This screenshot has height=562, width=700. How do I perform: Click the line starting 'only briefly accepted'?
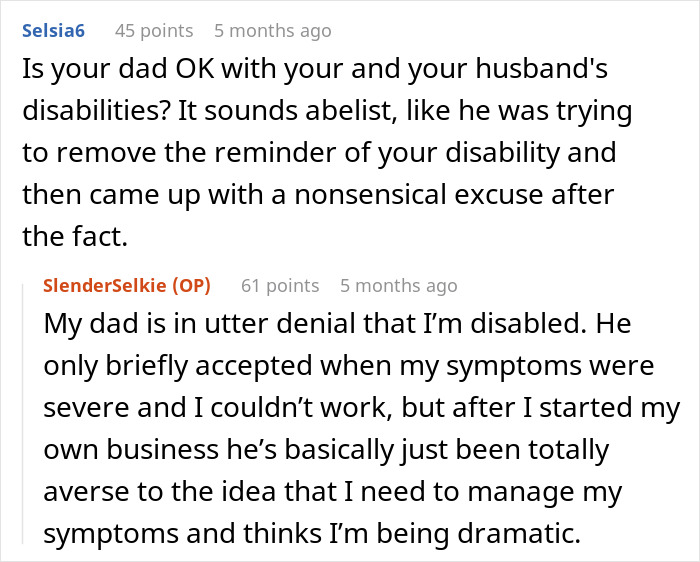click(348, 367)
